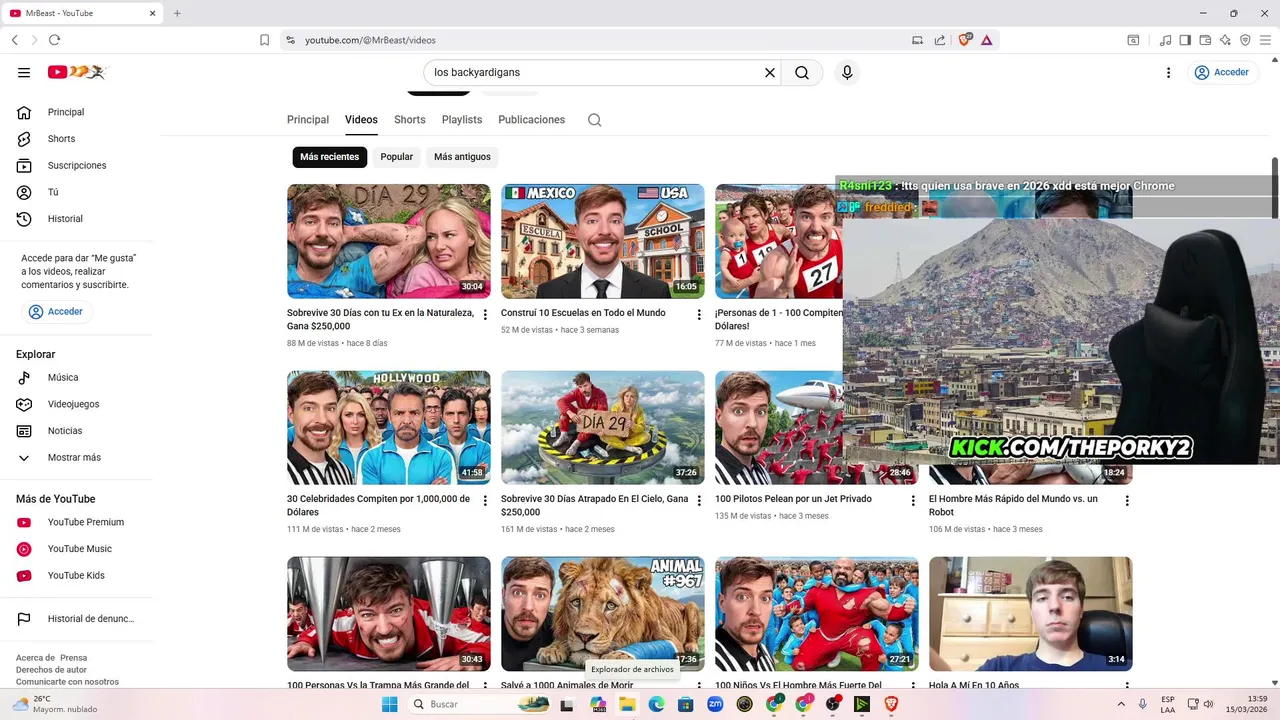Select 'Más antiguos' sort chip
Screen dimensions: 1280x720
[462, 157]
